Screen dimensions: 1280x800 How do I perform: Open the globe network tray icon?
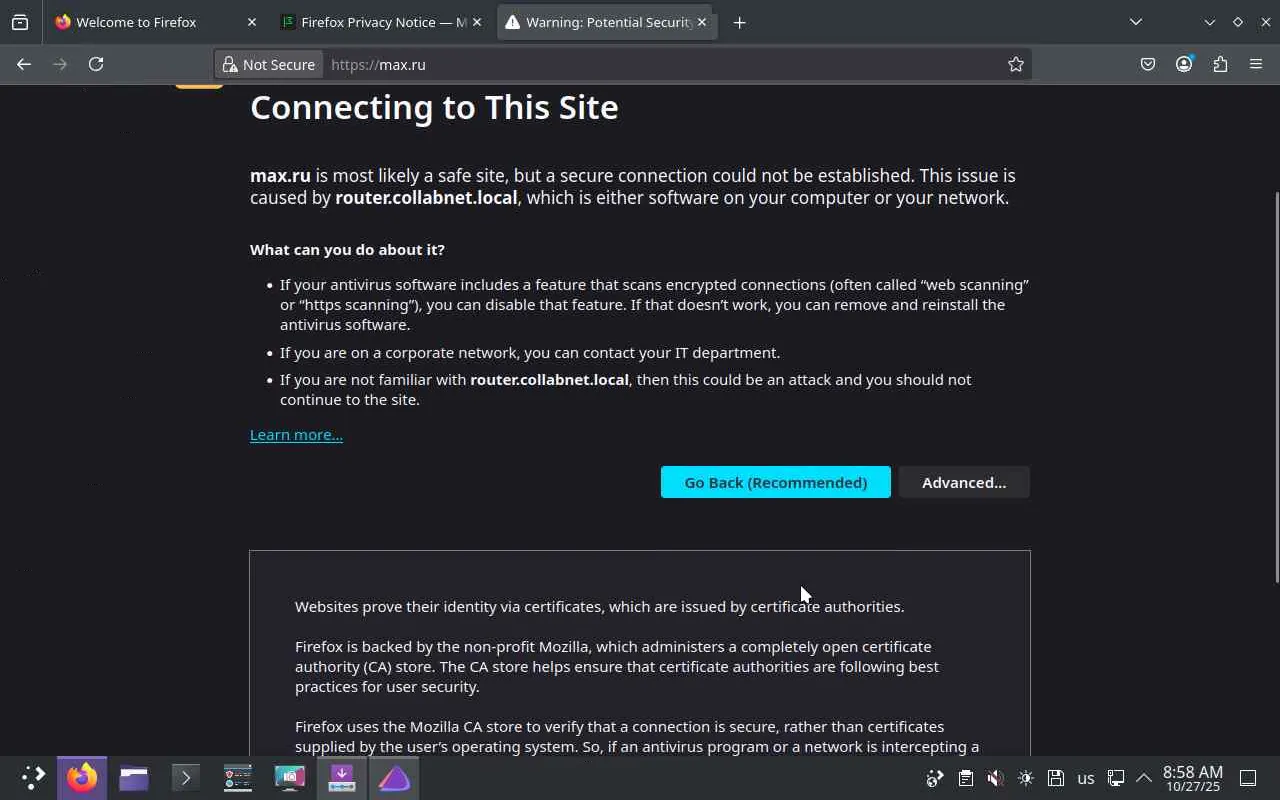[x=935, y=778]
